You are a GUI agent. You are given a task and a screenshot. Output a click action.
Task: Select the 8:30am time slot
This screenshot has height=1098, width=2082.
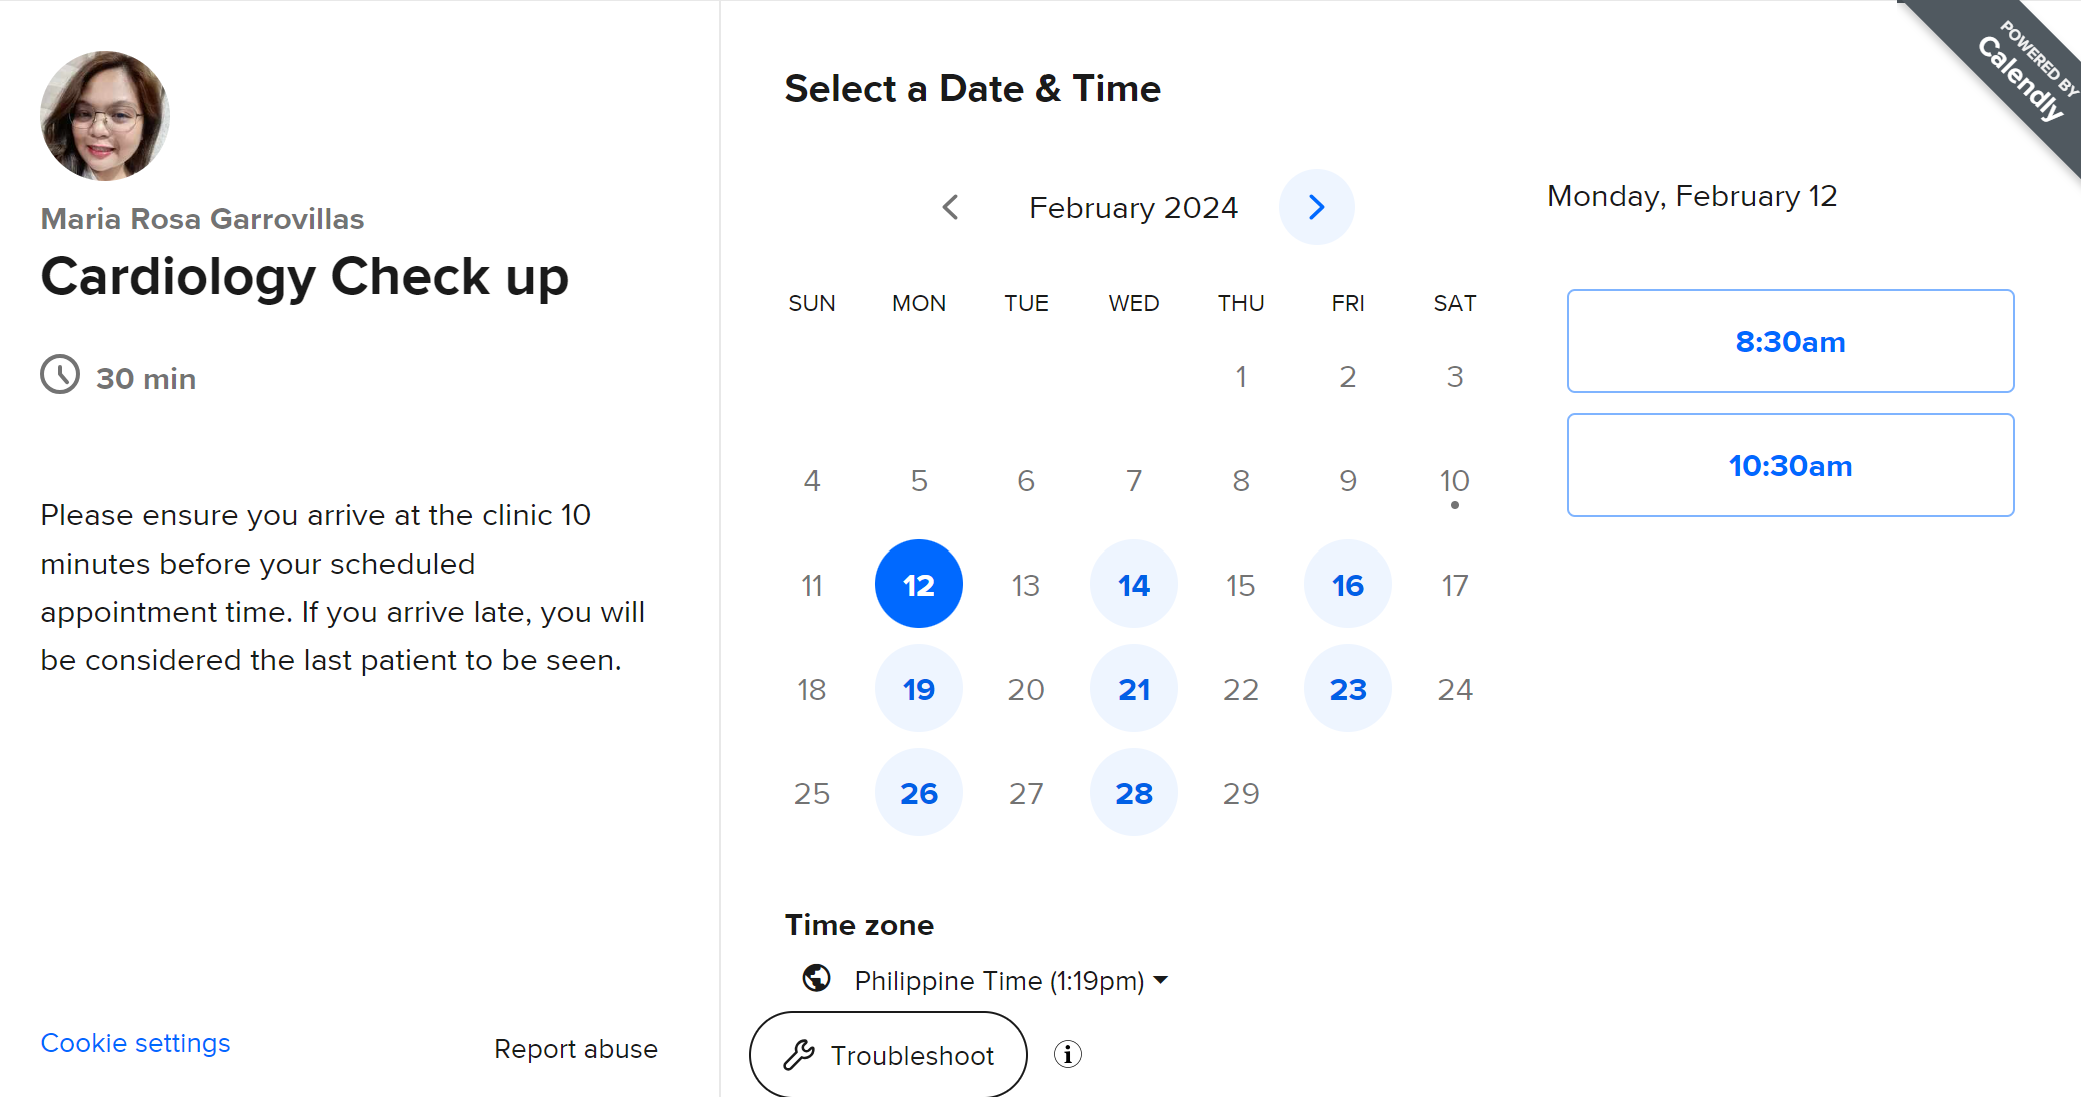pyautogui.click(x=1790, y=341)
